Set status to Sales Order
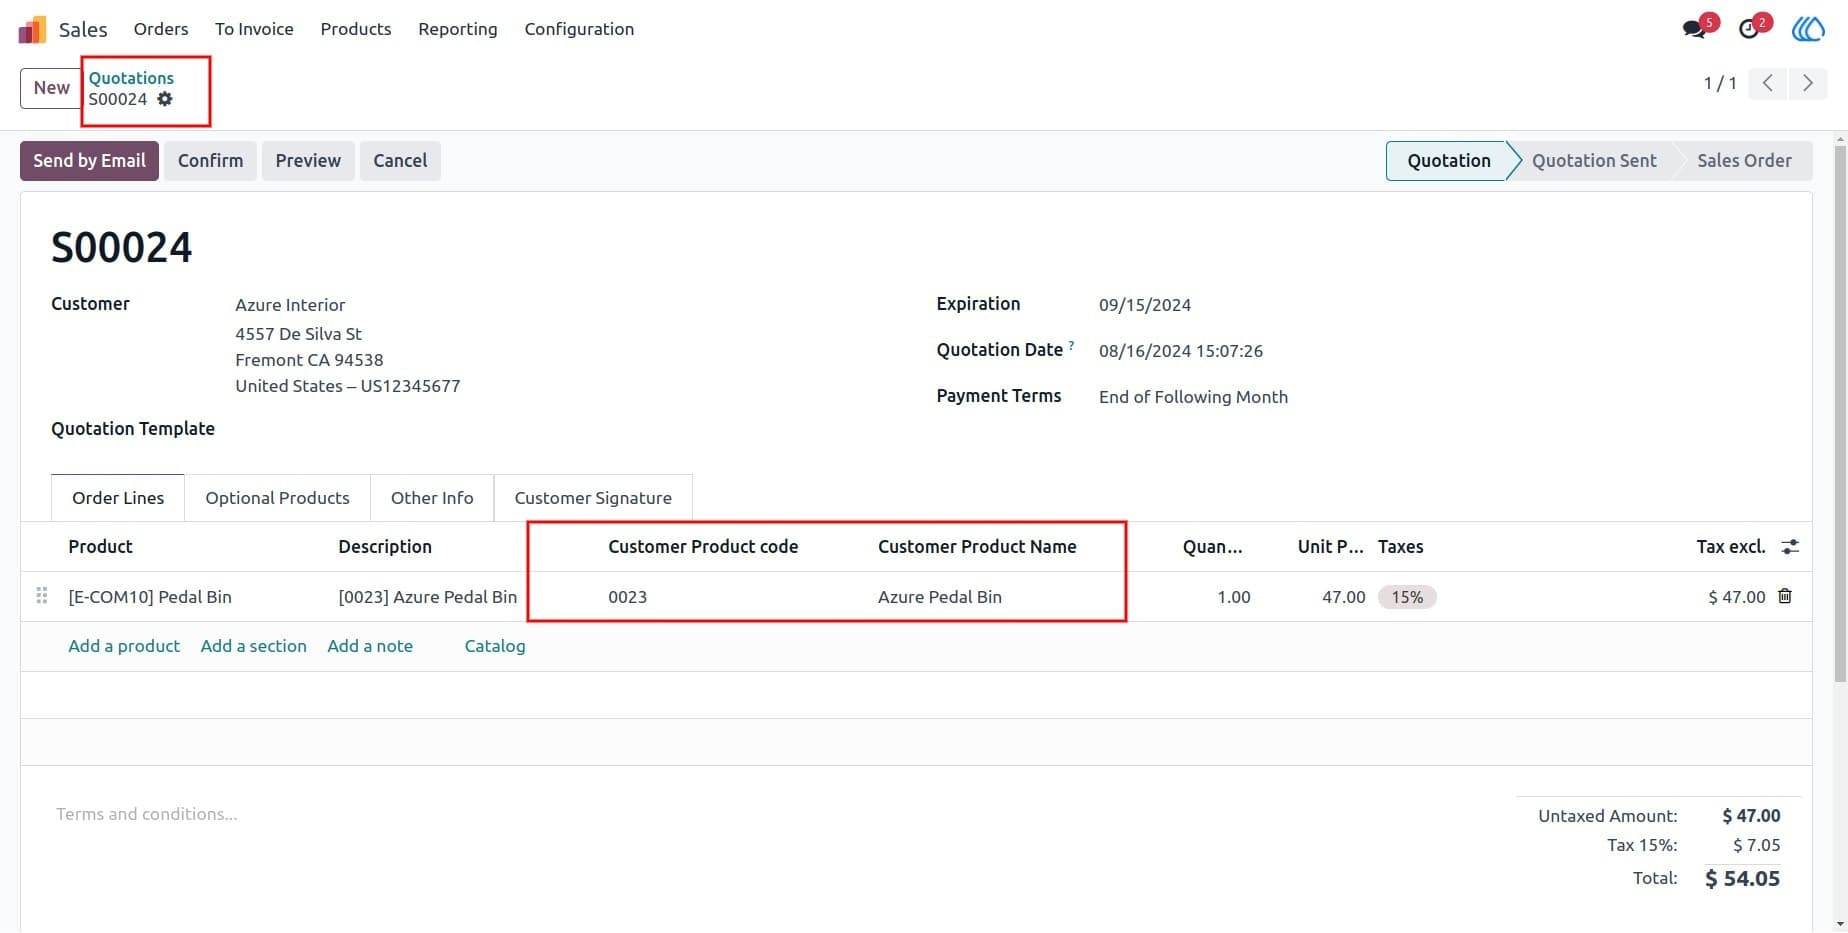Screen dimensions: 1848x933 pyautogui.click(x=1744, y=161)
